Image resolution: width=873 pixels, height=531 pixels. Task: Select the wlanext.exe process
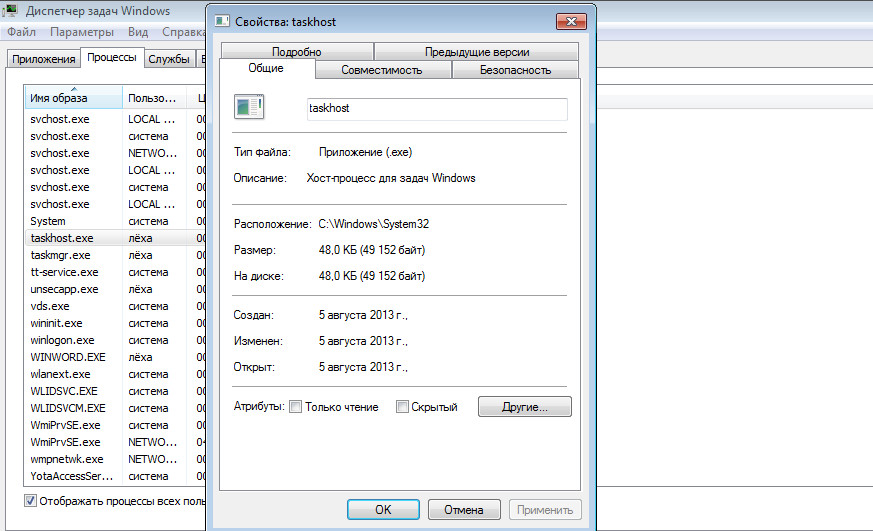tap(115, 374)
